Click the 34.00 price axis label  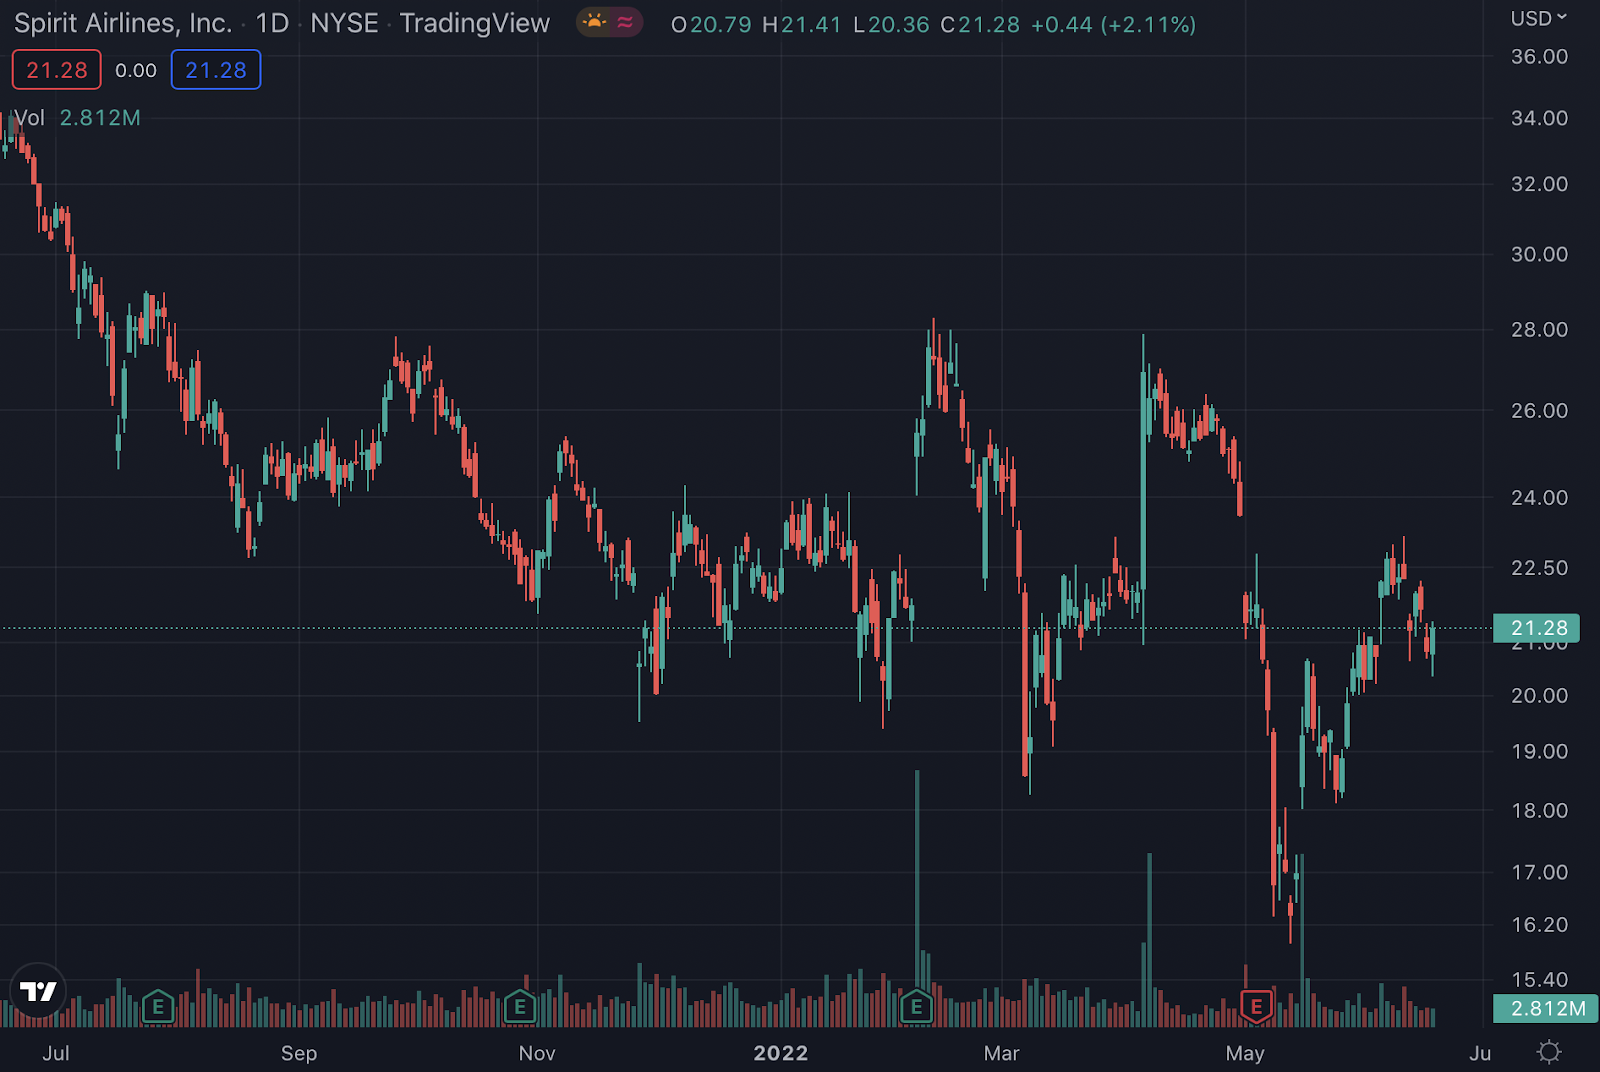click(x=1539, y=118)
